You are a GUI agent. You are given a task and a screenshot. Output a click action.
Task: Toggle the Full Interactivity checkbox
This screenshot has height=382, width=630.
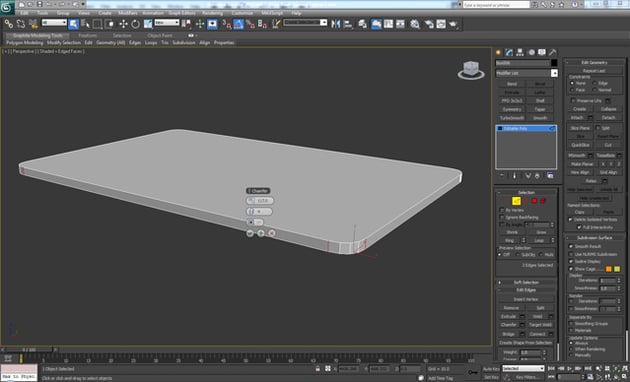579,227
